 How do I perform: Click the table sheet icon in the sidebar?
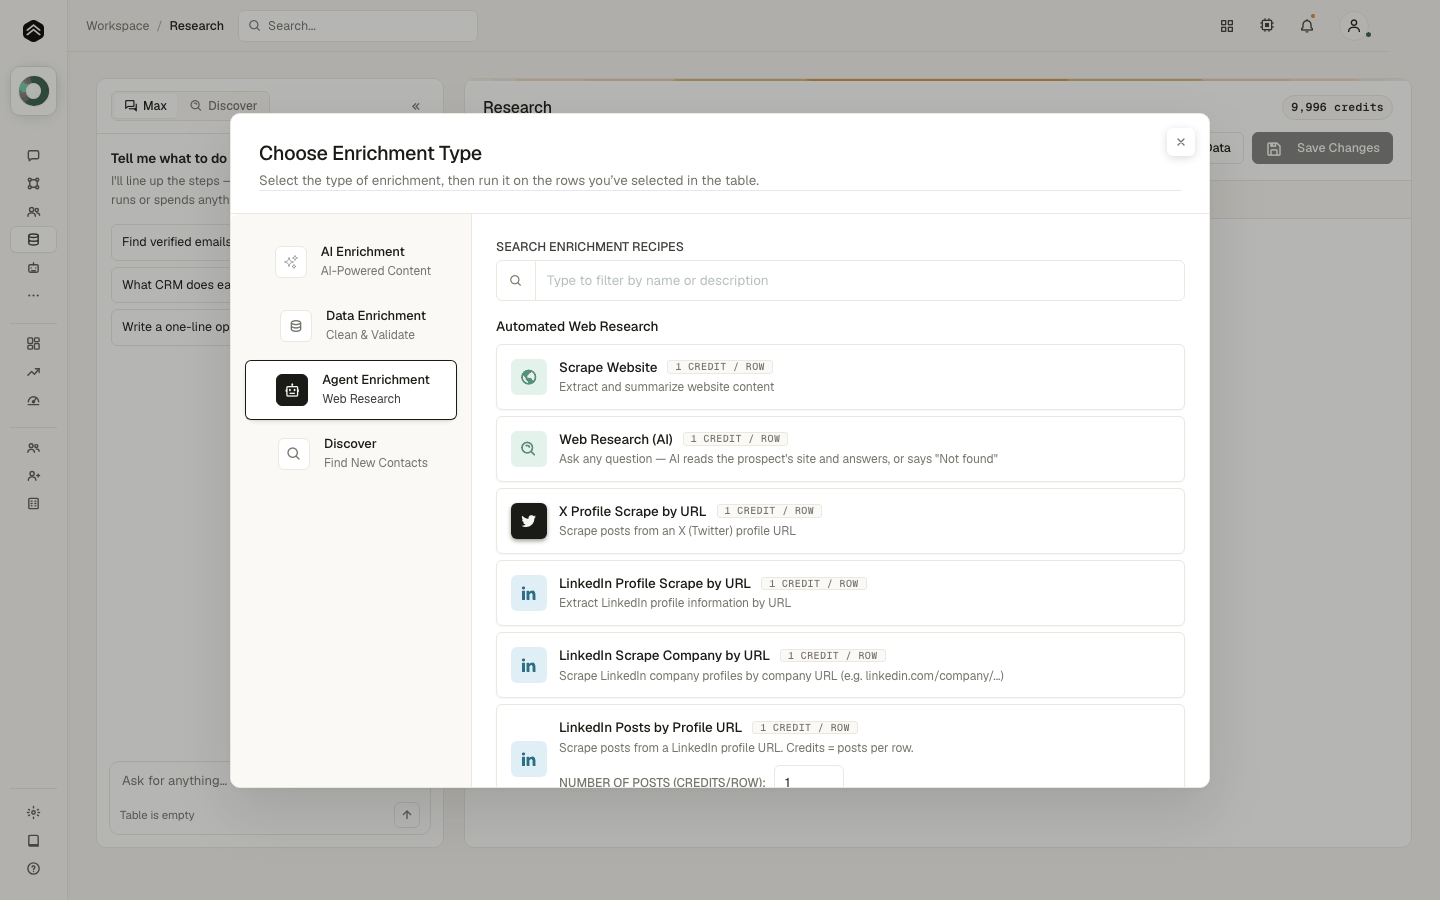tap(33, 504)
